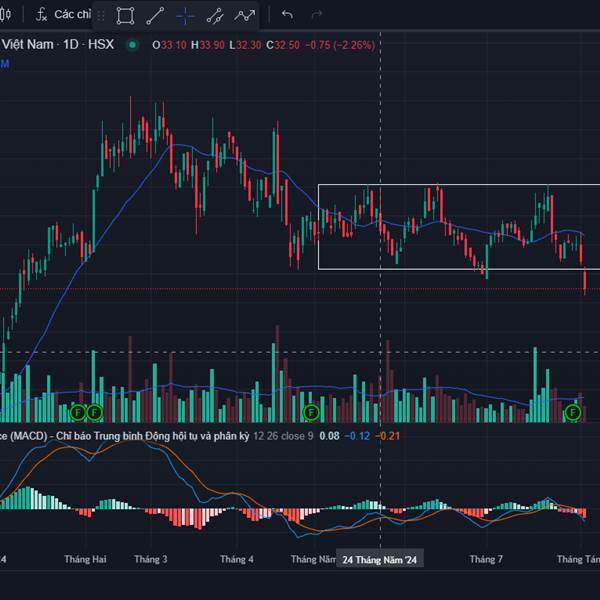Click the Các chỉ indicators label
600x600 pixels.
[72, 15]
